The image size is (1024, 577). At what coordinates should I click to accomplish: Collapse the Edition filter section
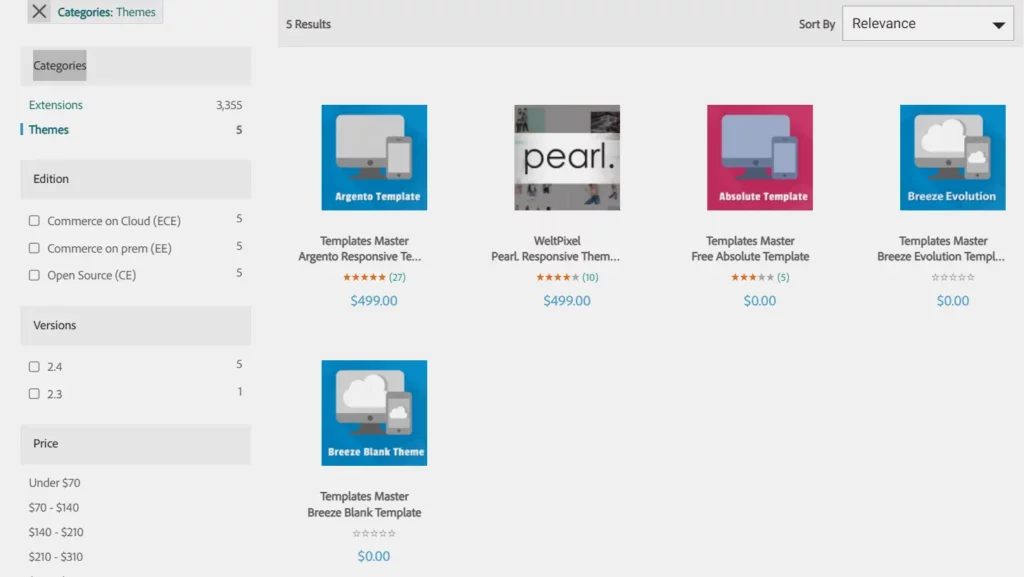136,179
